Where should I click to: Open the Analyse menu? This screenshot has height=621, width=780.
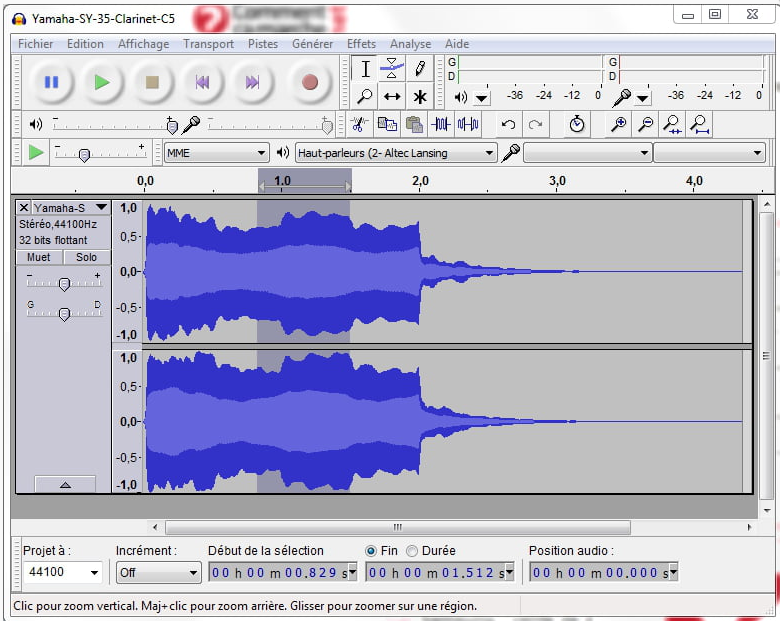[x=410, y=44]
